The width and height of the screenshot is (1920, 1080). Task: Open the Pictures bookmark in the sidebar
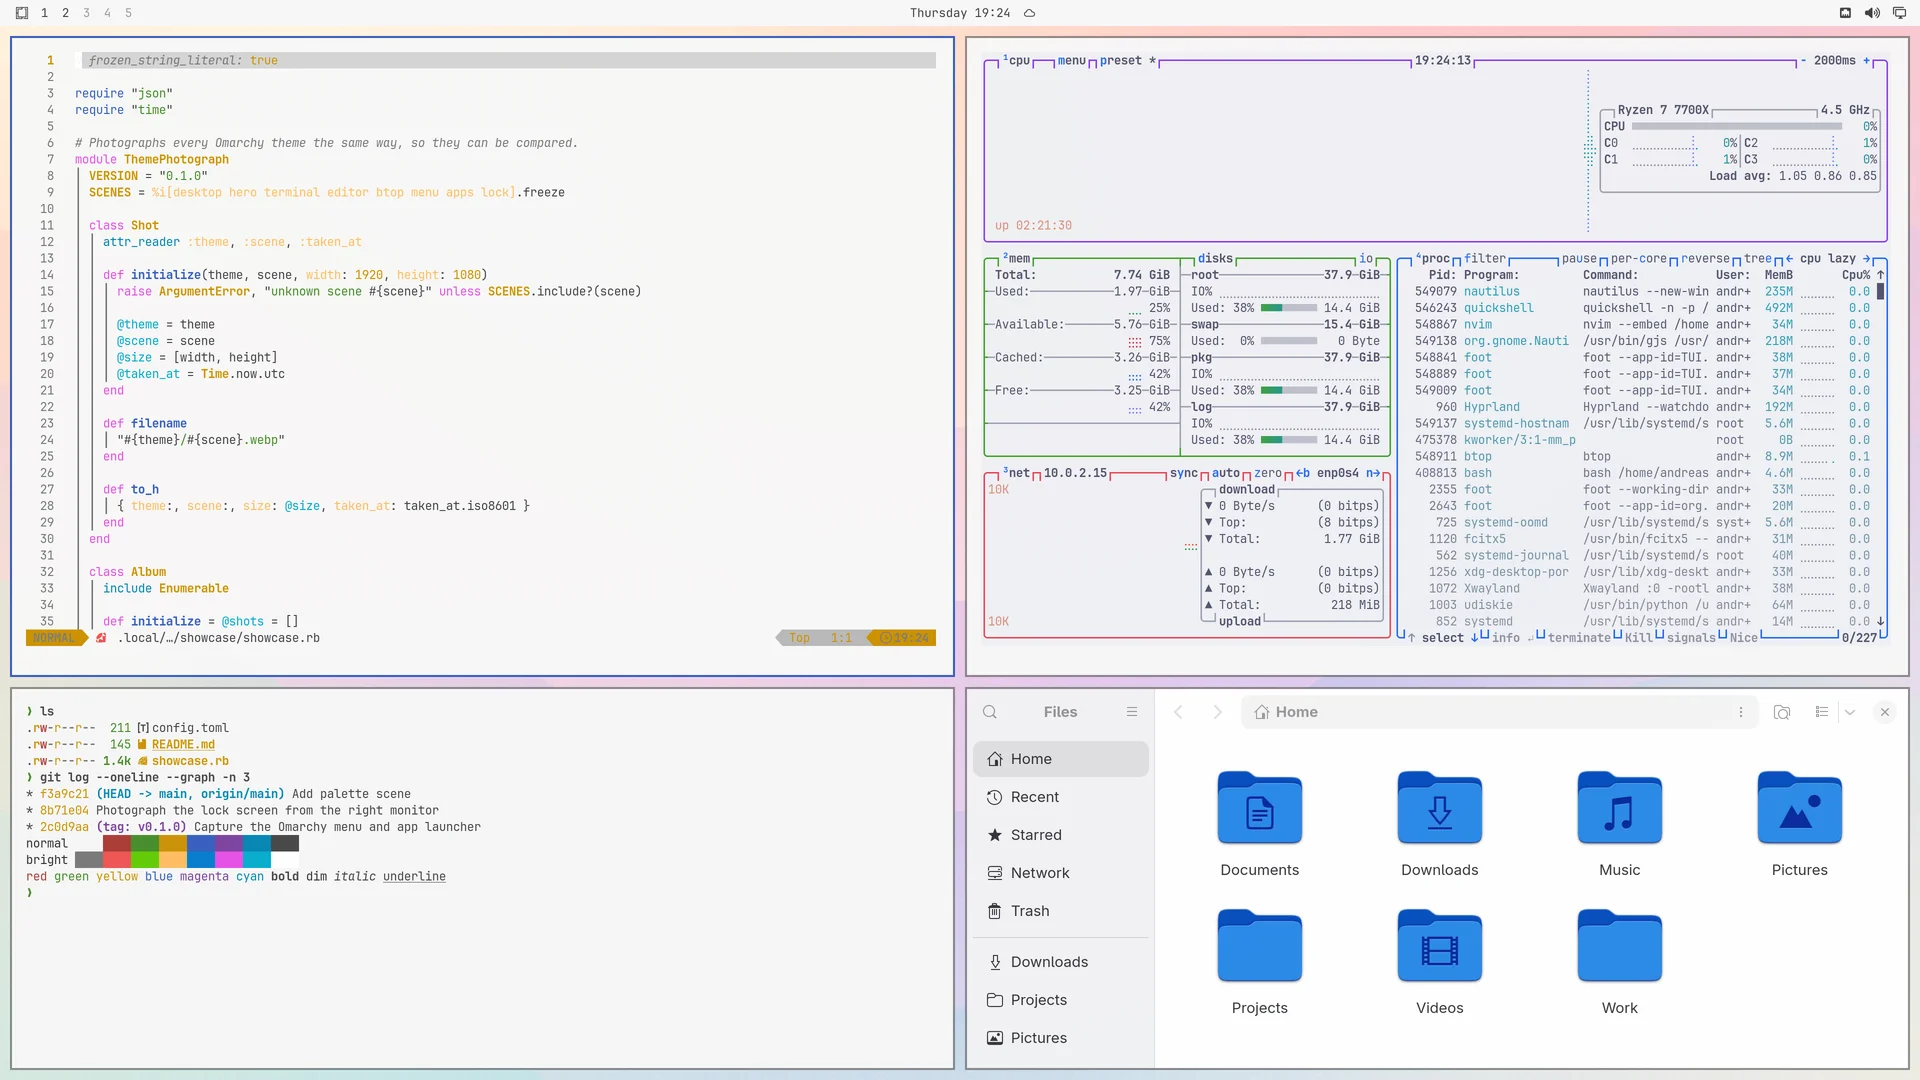(1061, 1038)
